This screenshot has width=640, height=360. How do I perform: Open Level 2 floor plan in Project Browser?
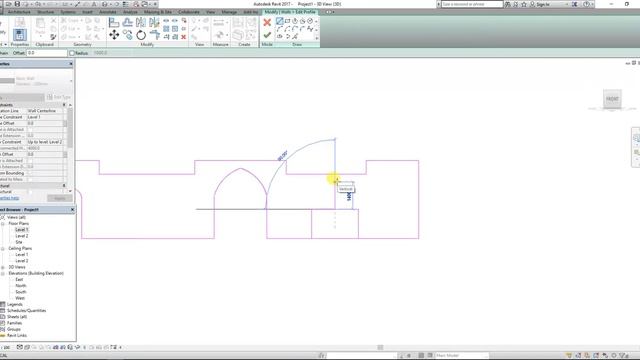coord(22,236)
